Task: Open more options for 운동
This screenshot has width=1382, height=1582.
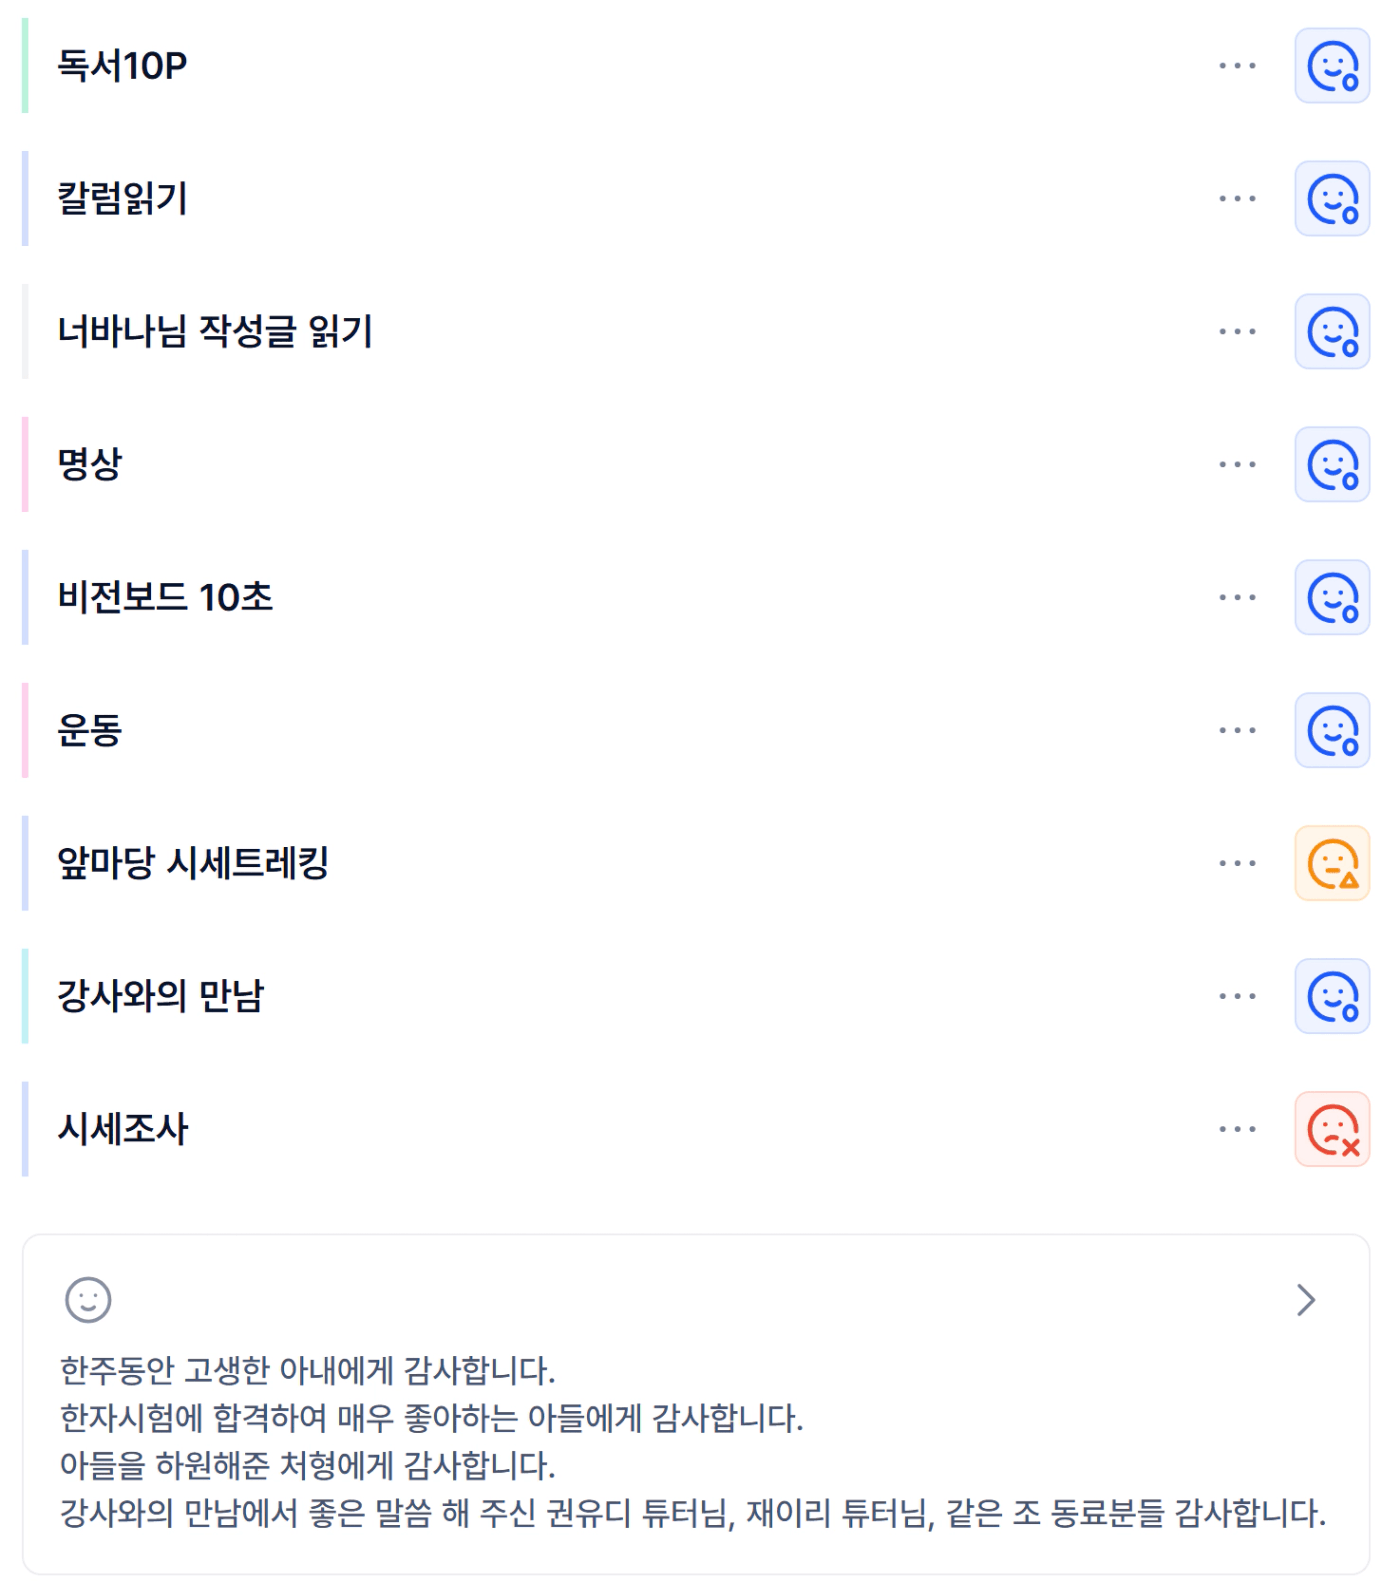Action: coord(1237,731)
